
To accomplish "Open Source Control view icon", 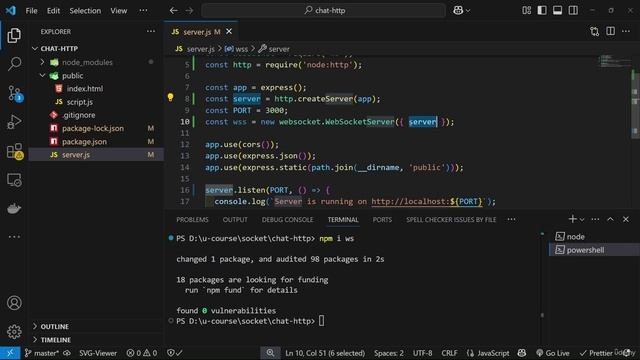I will (x=15, y=93).
